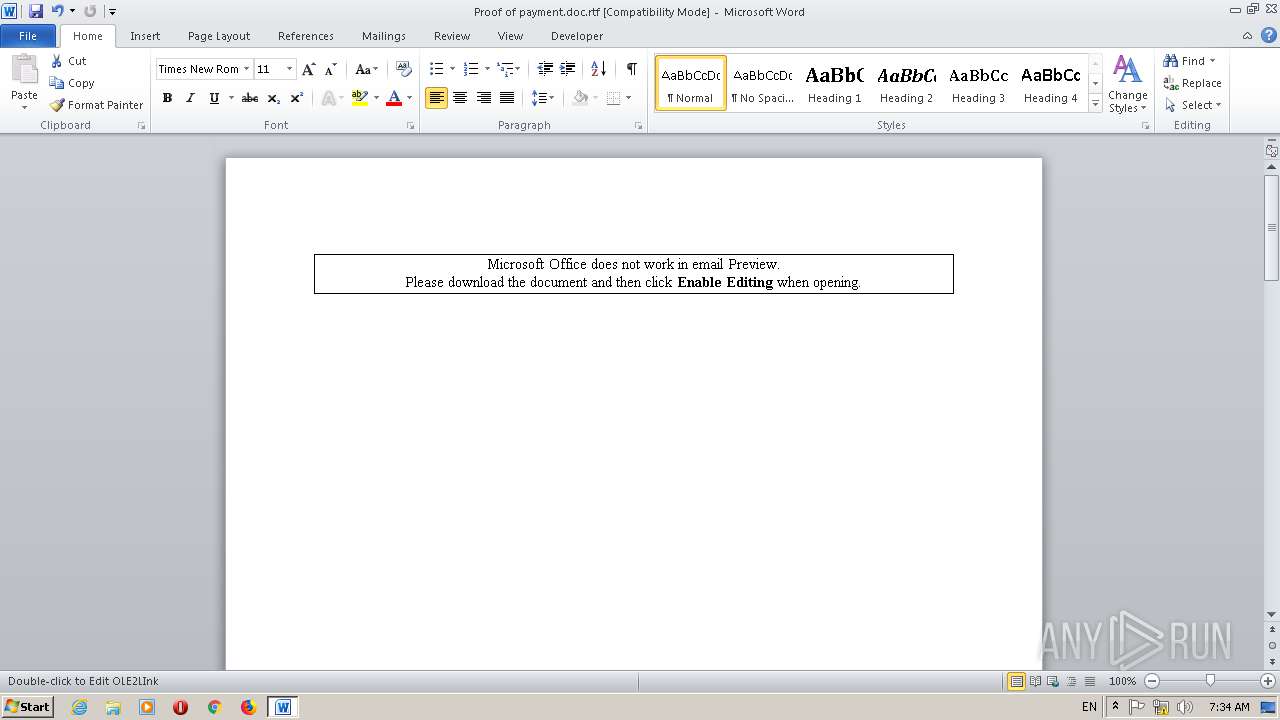Viewport: 1280px width, 720px height.
Task: Open the Select dropdown in Editing
Action: [1192, 105]
